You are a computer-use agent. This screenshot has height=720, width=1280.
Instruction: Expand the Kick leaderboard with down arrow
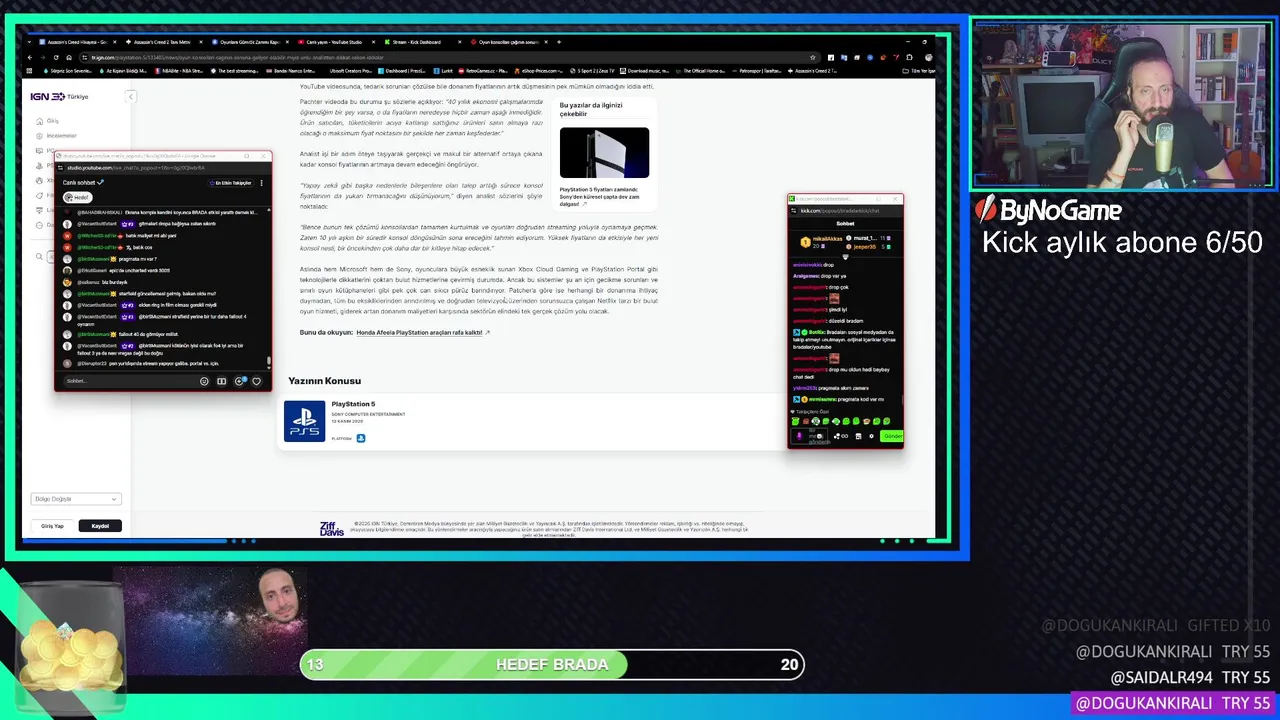click(x=845, y=257)
